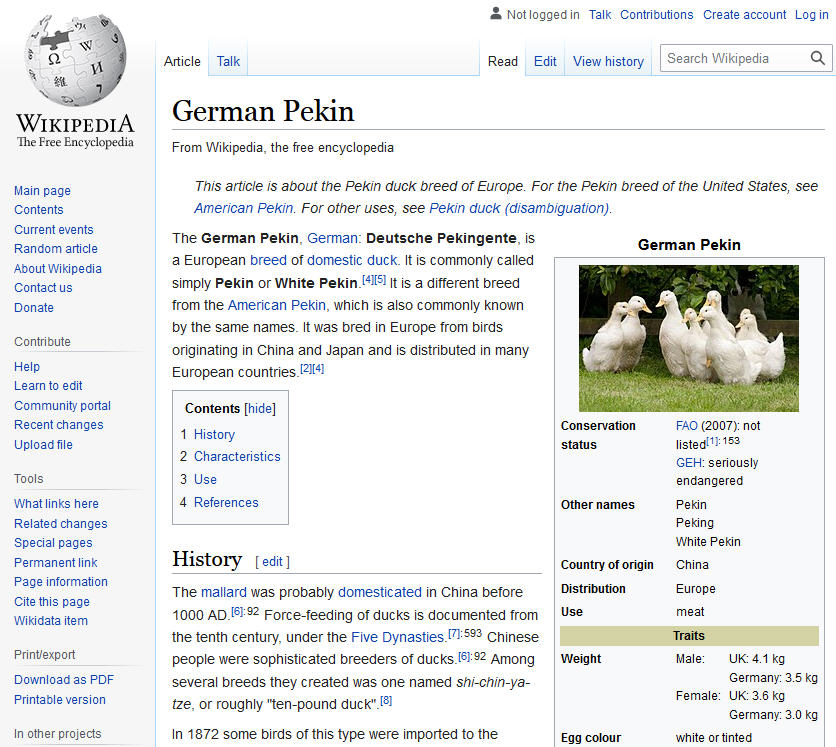This screenshot has height=747, width=836.
Task: Click the user icon beside Not logged in
Action: point(495,14)
